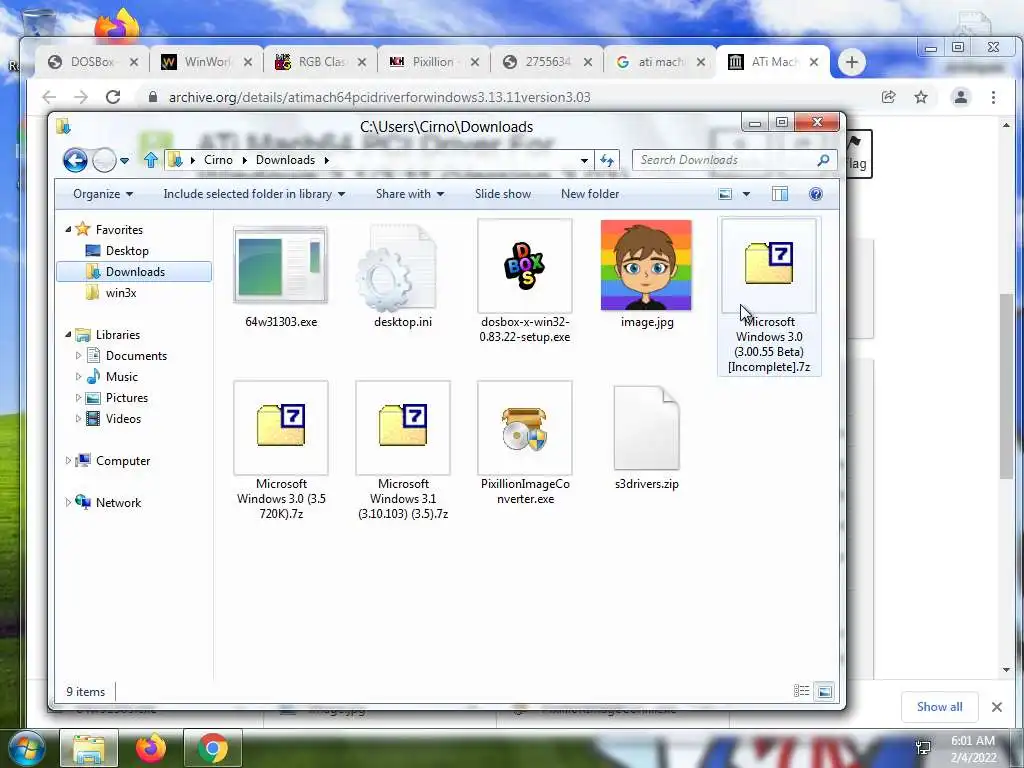
Task: Refresh the Downloads folder view
Action: (x=607, y=161)
